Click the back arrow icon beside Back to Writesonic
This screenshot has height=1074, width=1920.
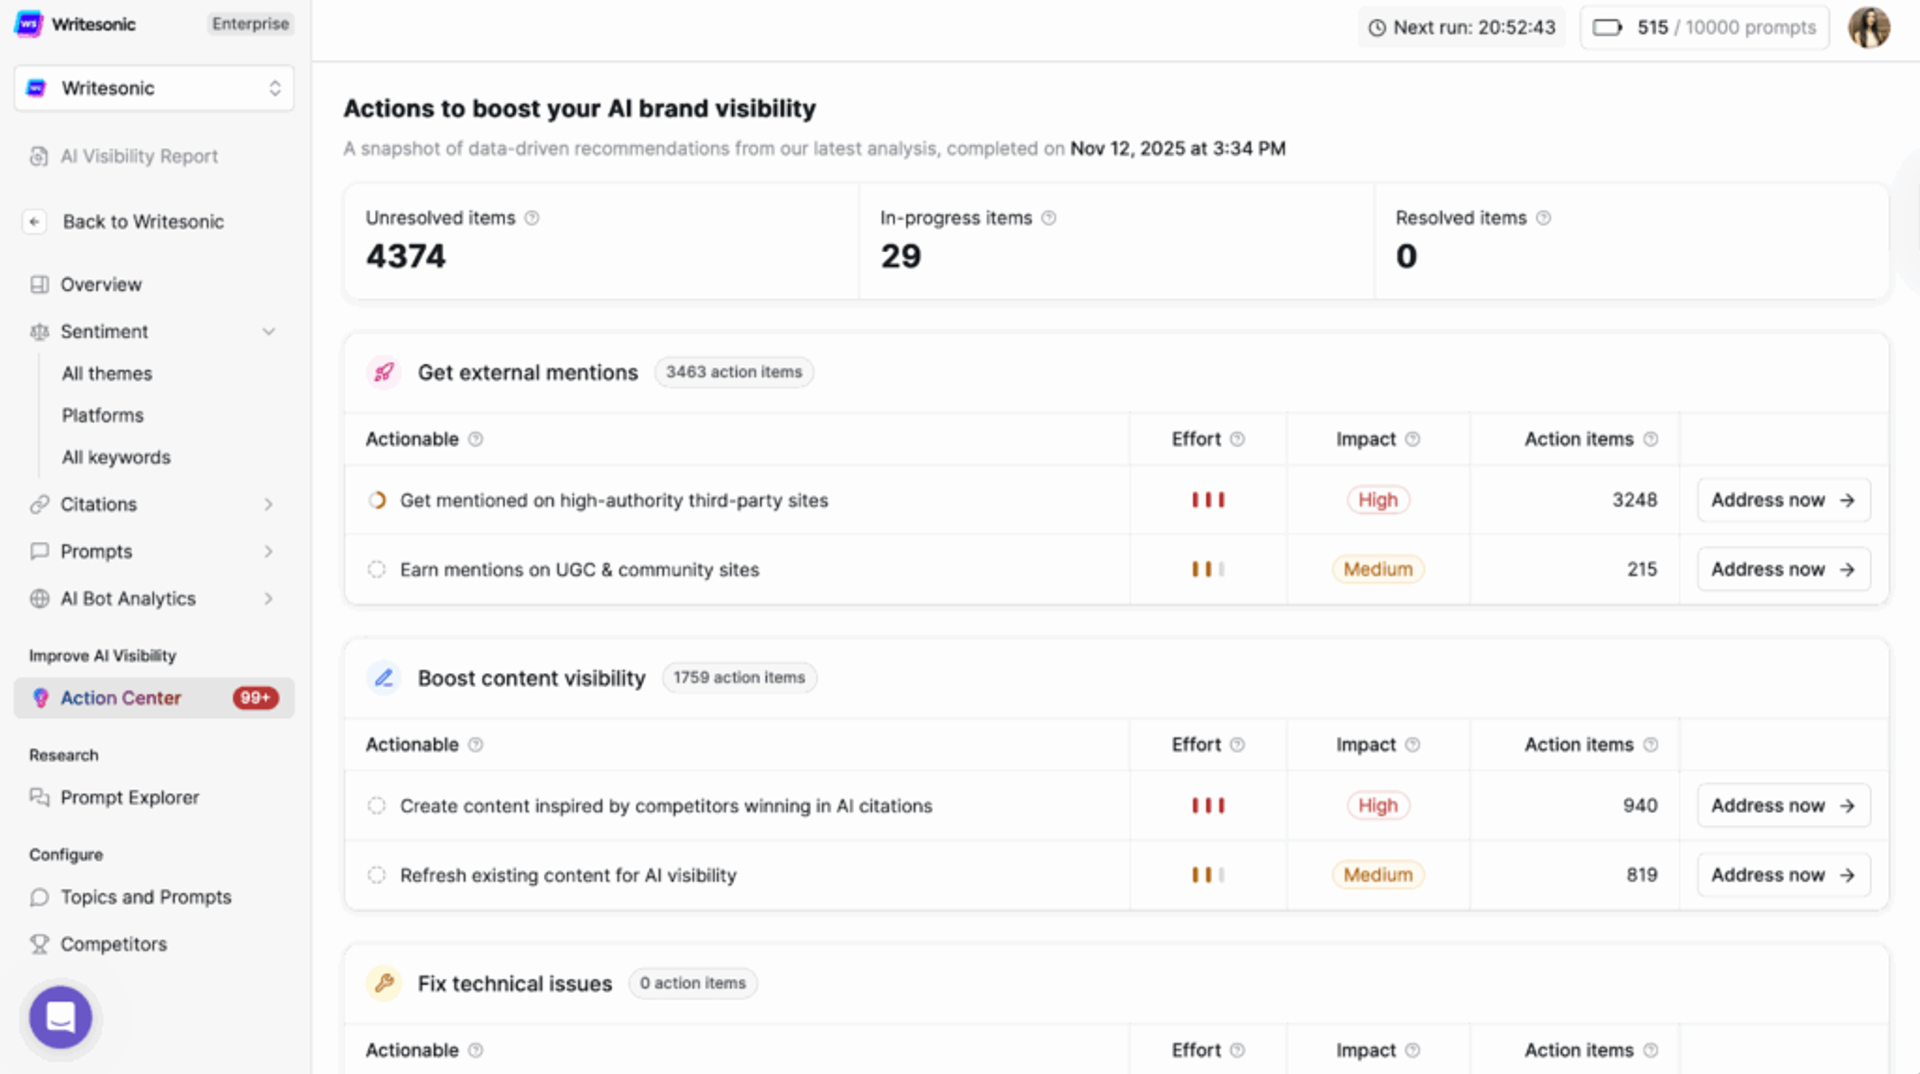point(35,222)
